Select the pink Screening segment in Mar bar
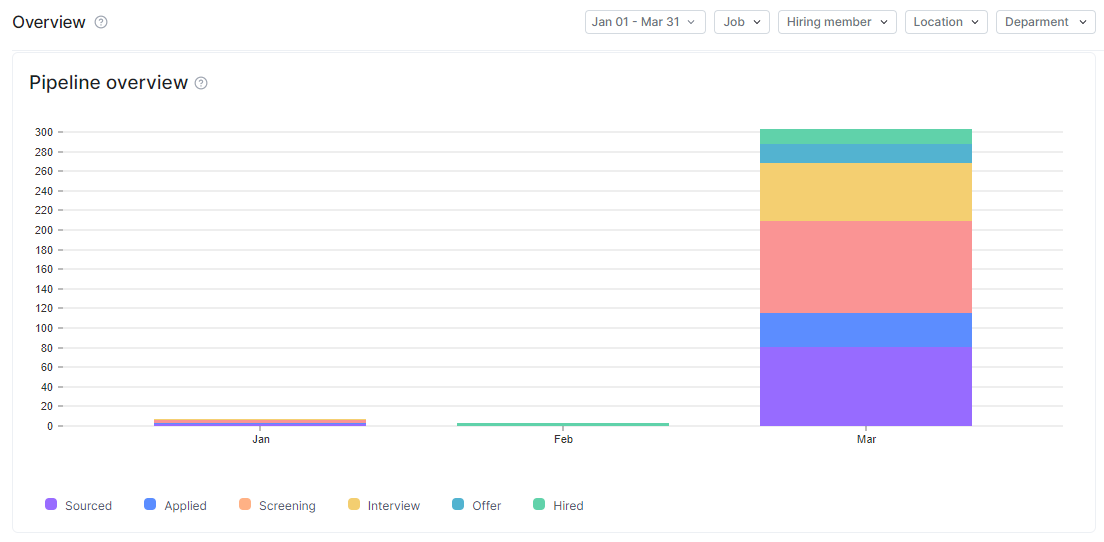The width and height of the screenshot is (1104, 542). pyautogui.click(x=866, y=267)
